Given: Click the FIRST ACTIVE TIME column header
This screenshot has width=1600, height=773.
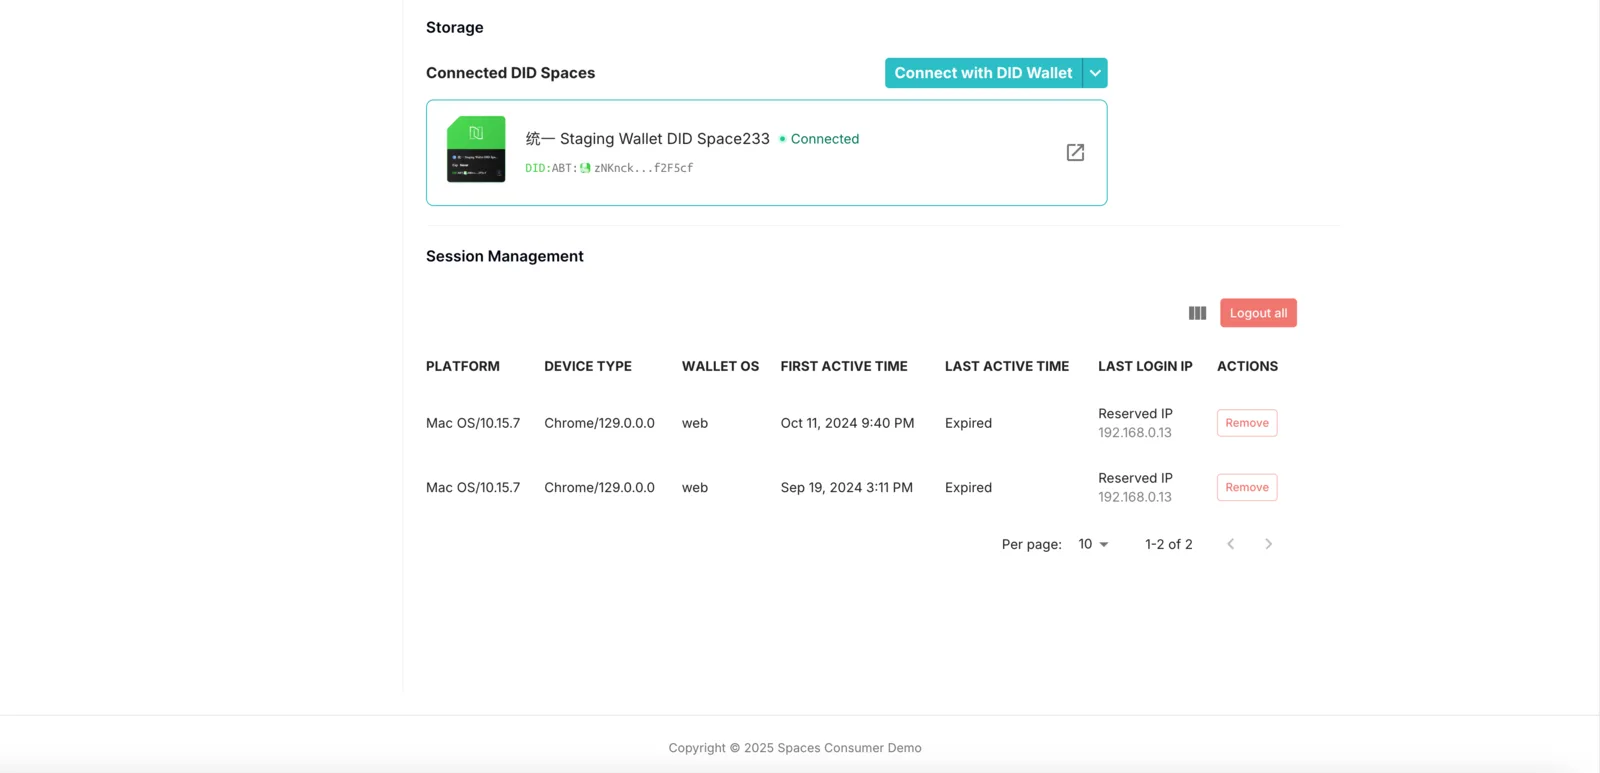Looking at the screenshot, I should coord(844,366).
